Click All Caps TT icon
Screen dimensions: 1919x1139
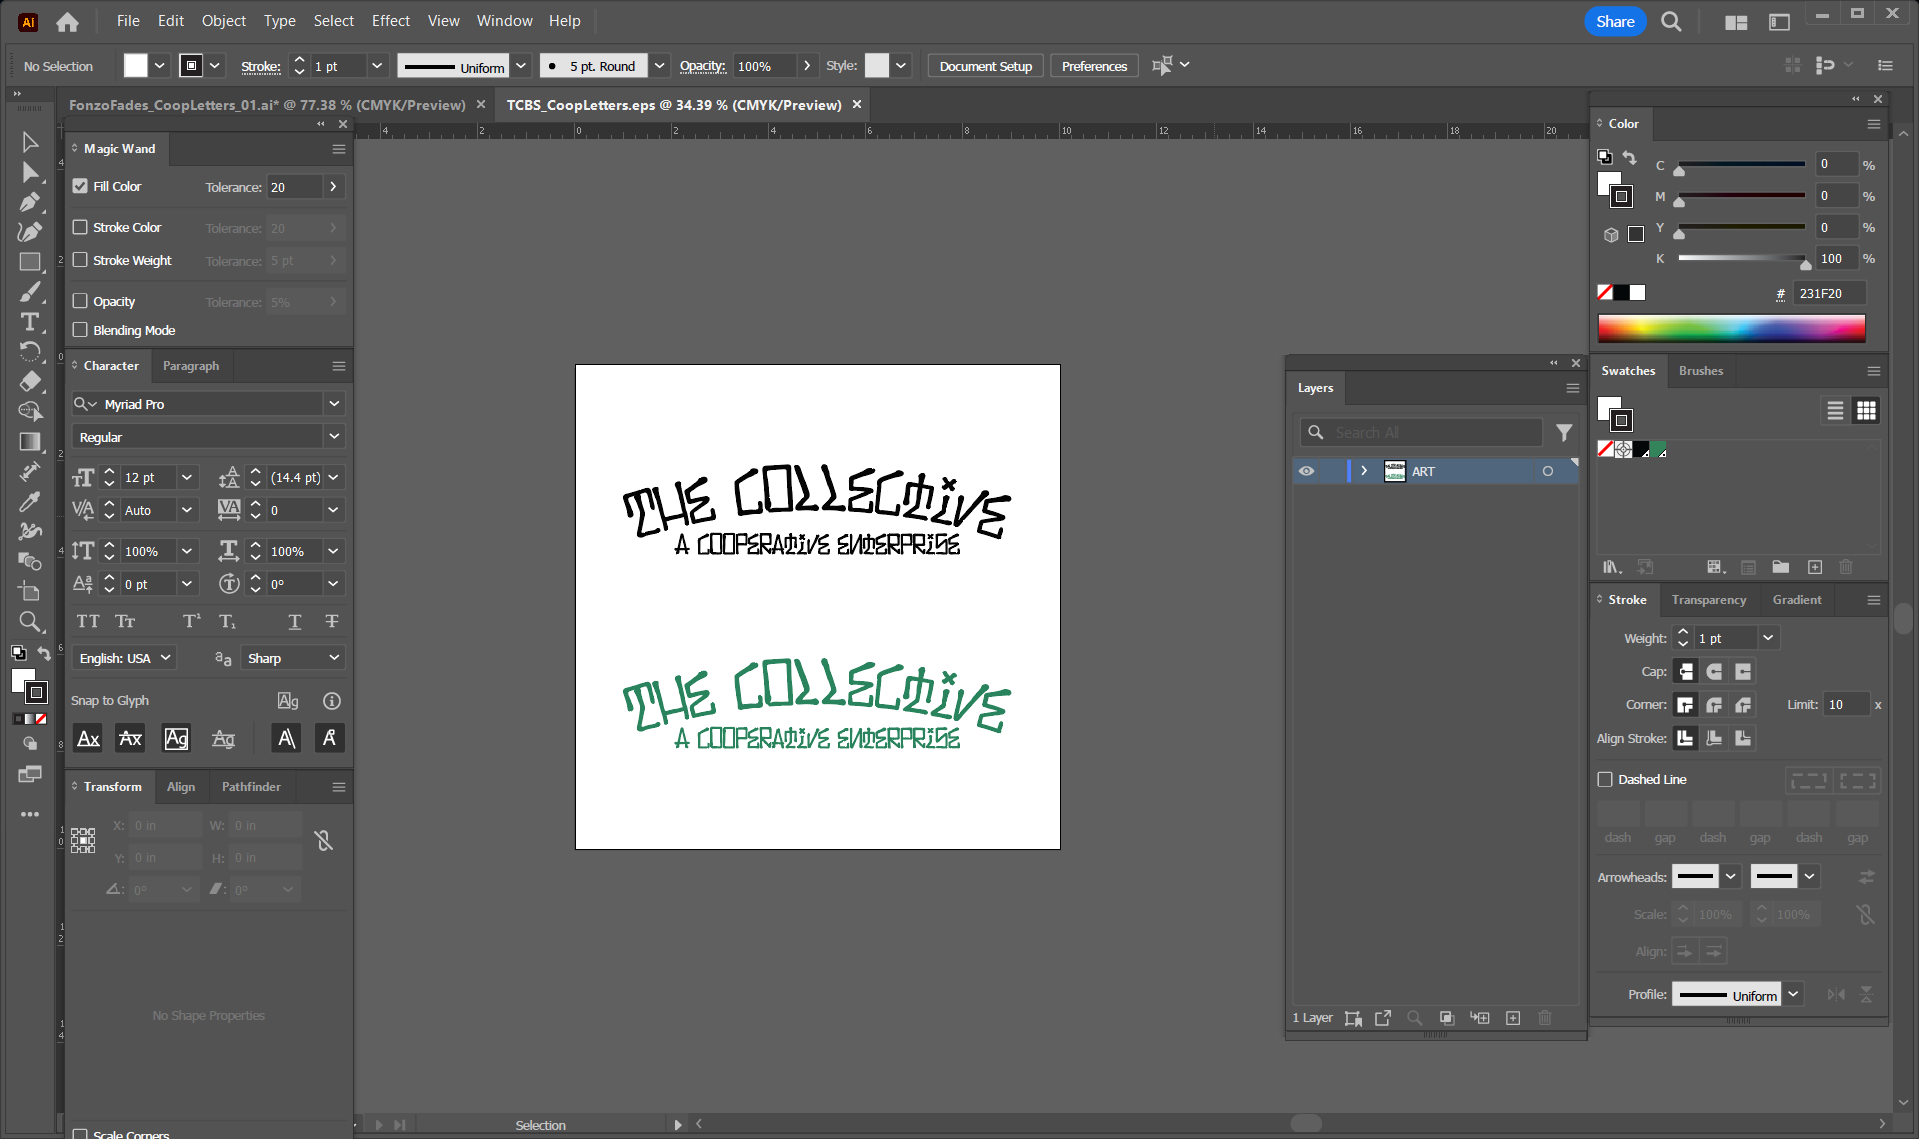88,621
